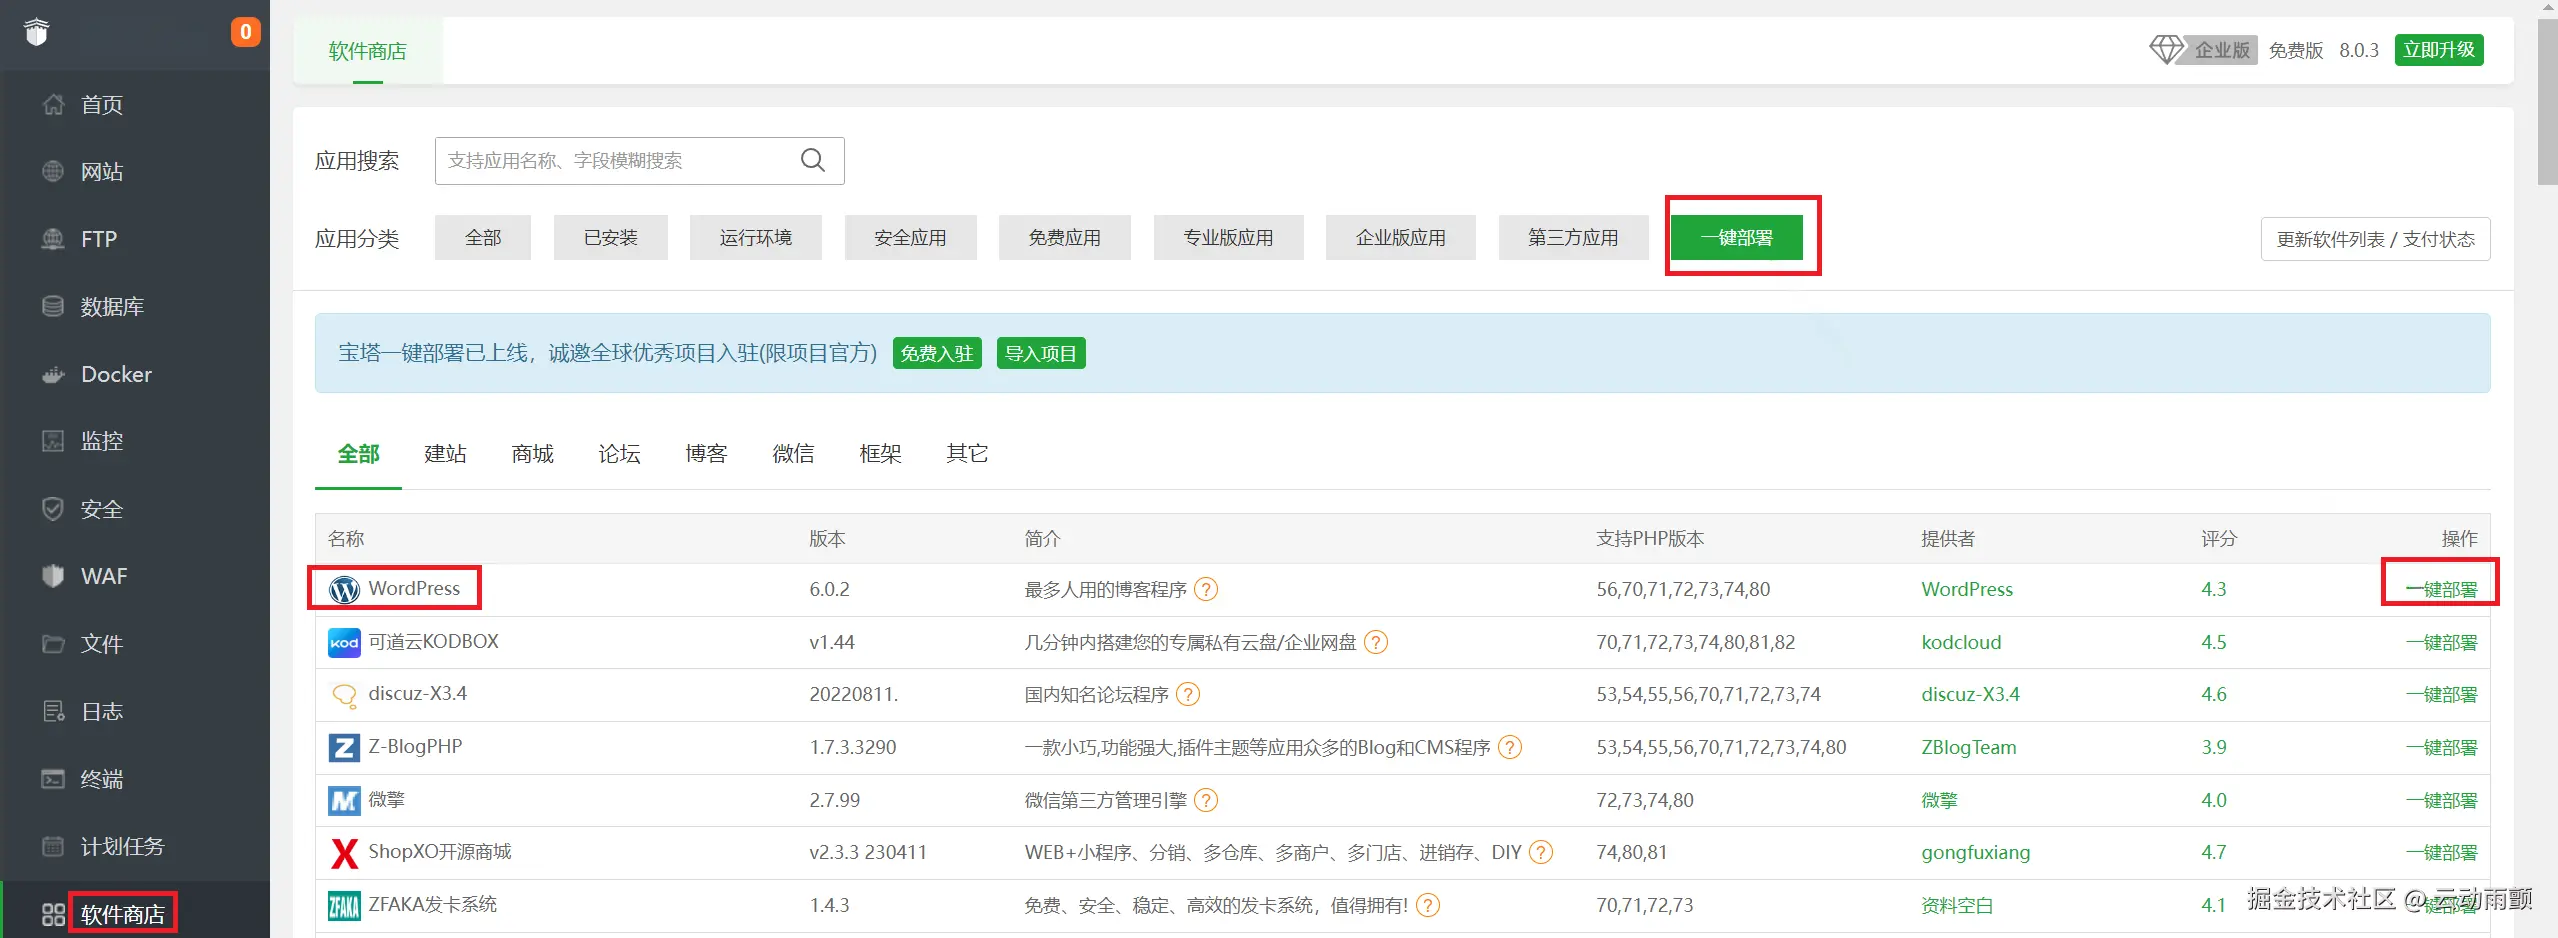Click the calendar icon beside 计划任务
The image size is (2558, 938).
click(53, 846)
